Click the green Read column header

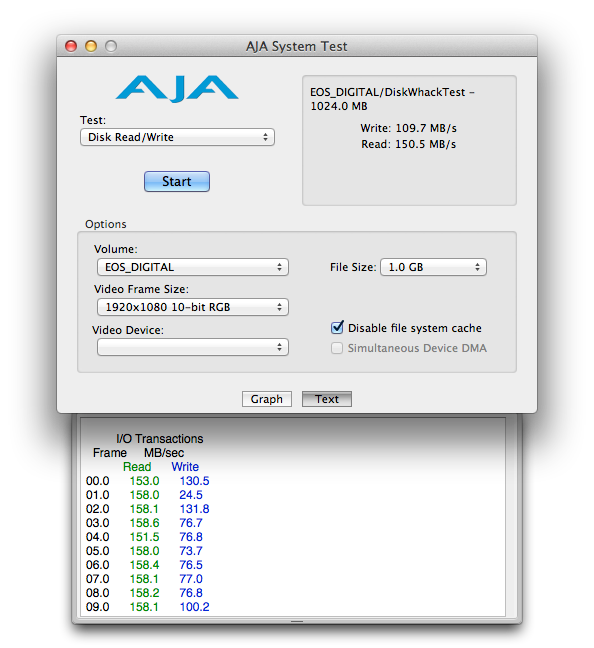pyautogui.click(x=137, y=467)
